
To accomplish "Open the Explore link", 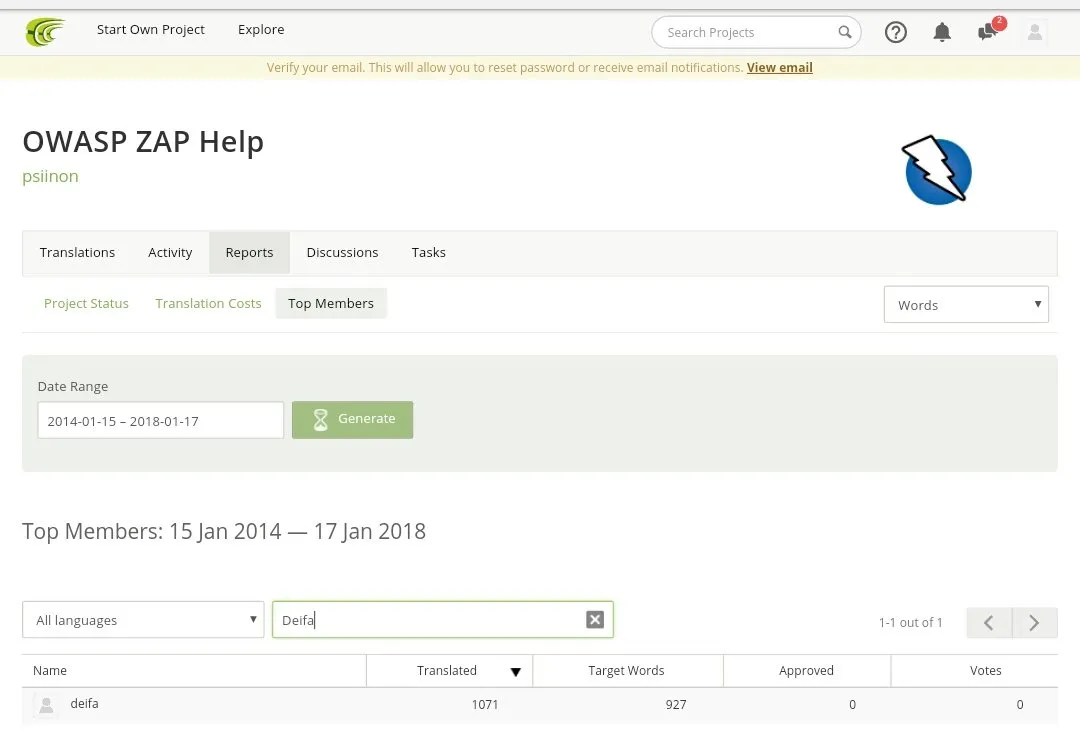I will (261, 30).
